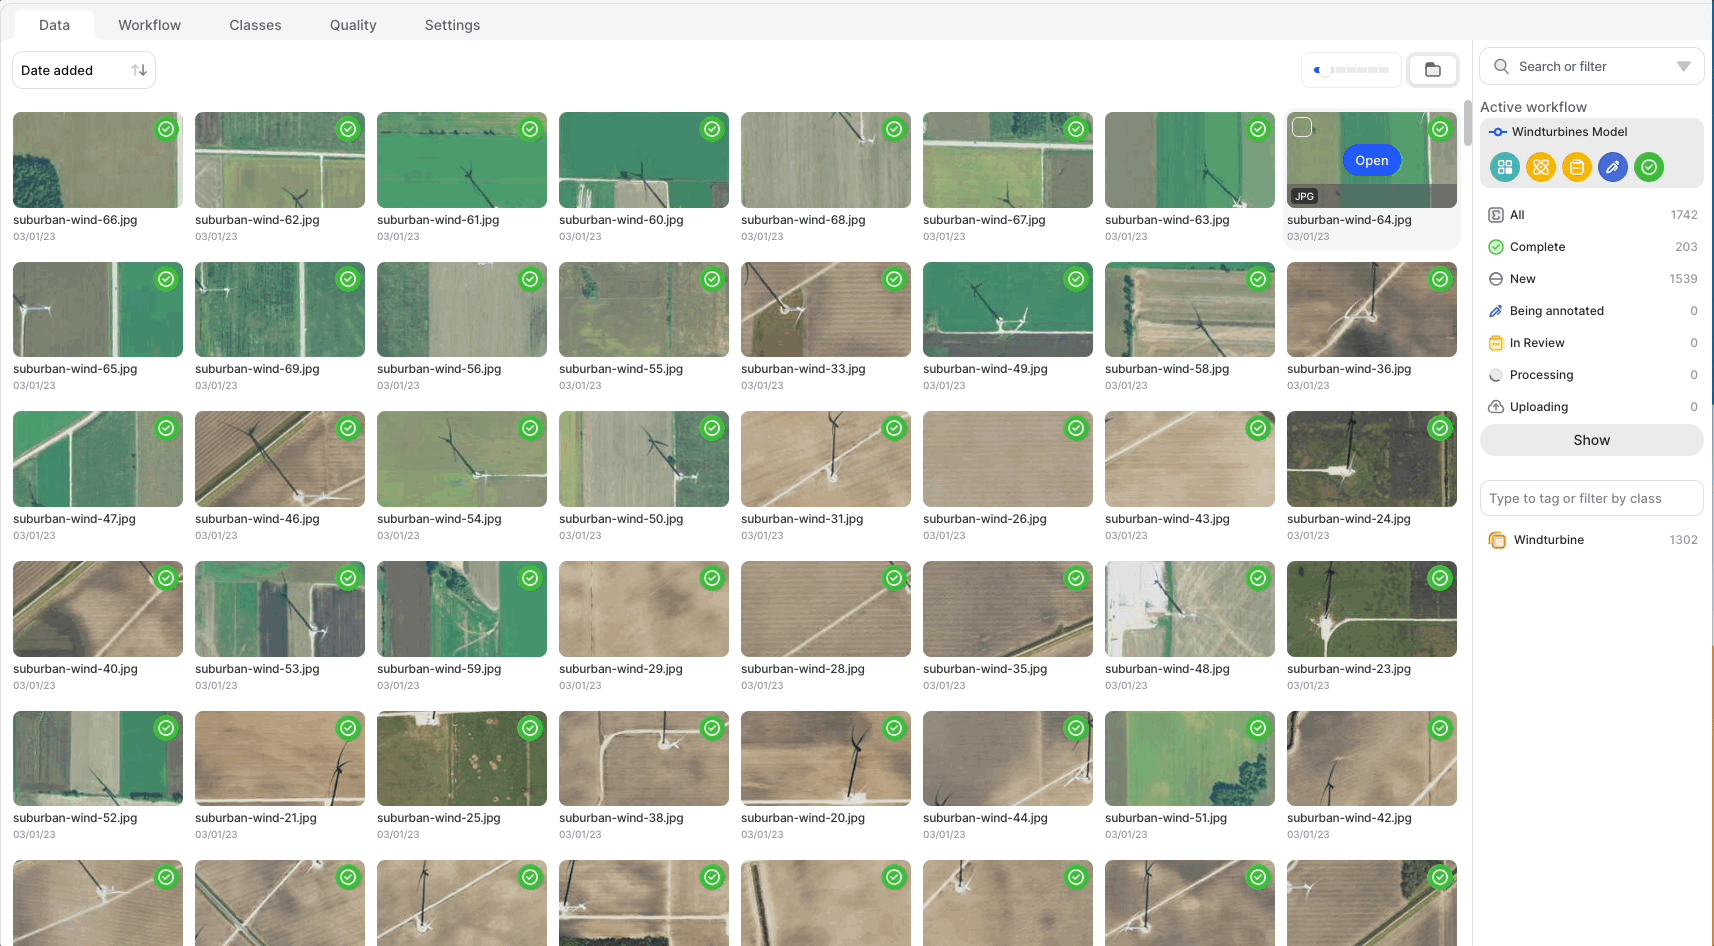Viewport: 1714px width, 946px height.
Task: Click the vertical scrollbar of the image grid
Action: click(1467, 123)
